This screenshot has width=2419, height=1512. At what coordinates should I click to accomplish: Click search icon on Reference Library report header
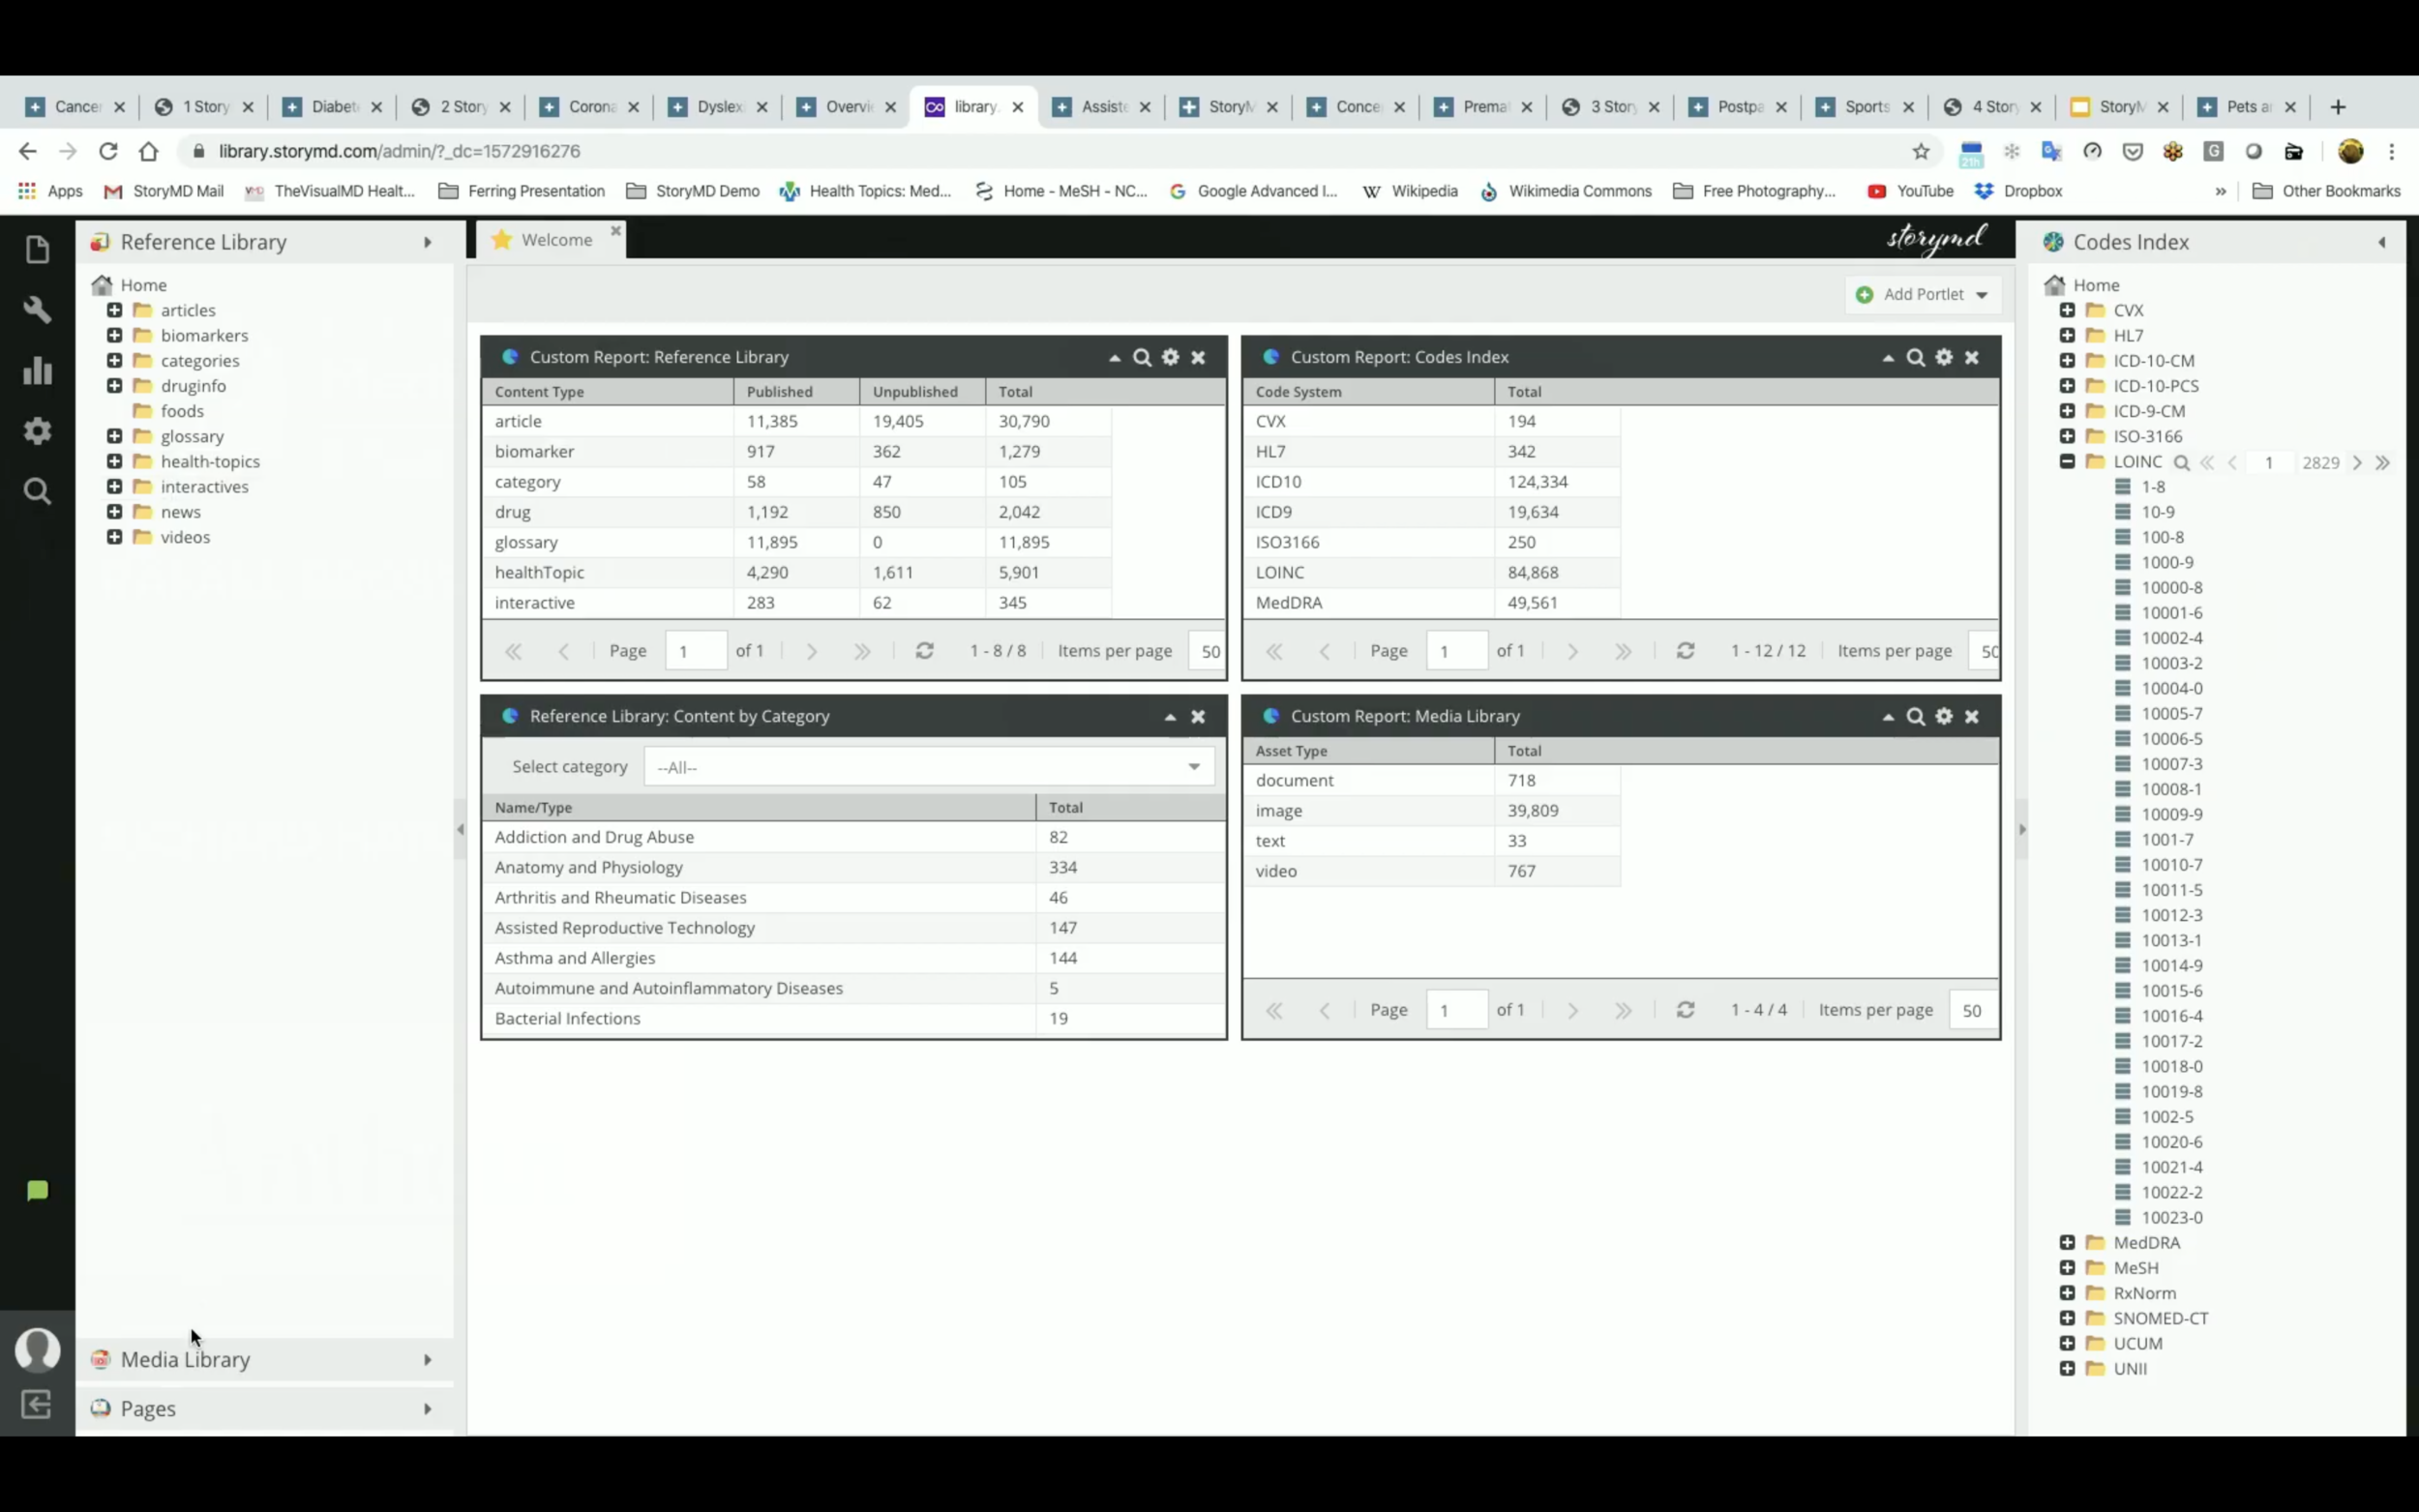pos(1141,357)
